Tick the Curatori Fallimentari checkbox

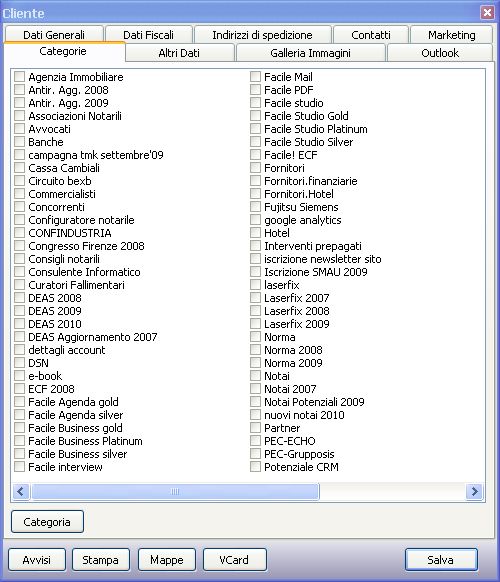pos(19,285)
